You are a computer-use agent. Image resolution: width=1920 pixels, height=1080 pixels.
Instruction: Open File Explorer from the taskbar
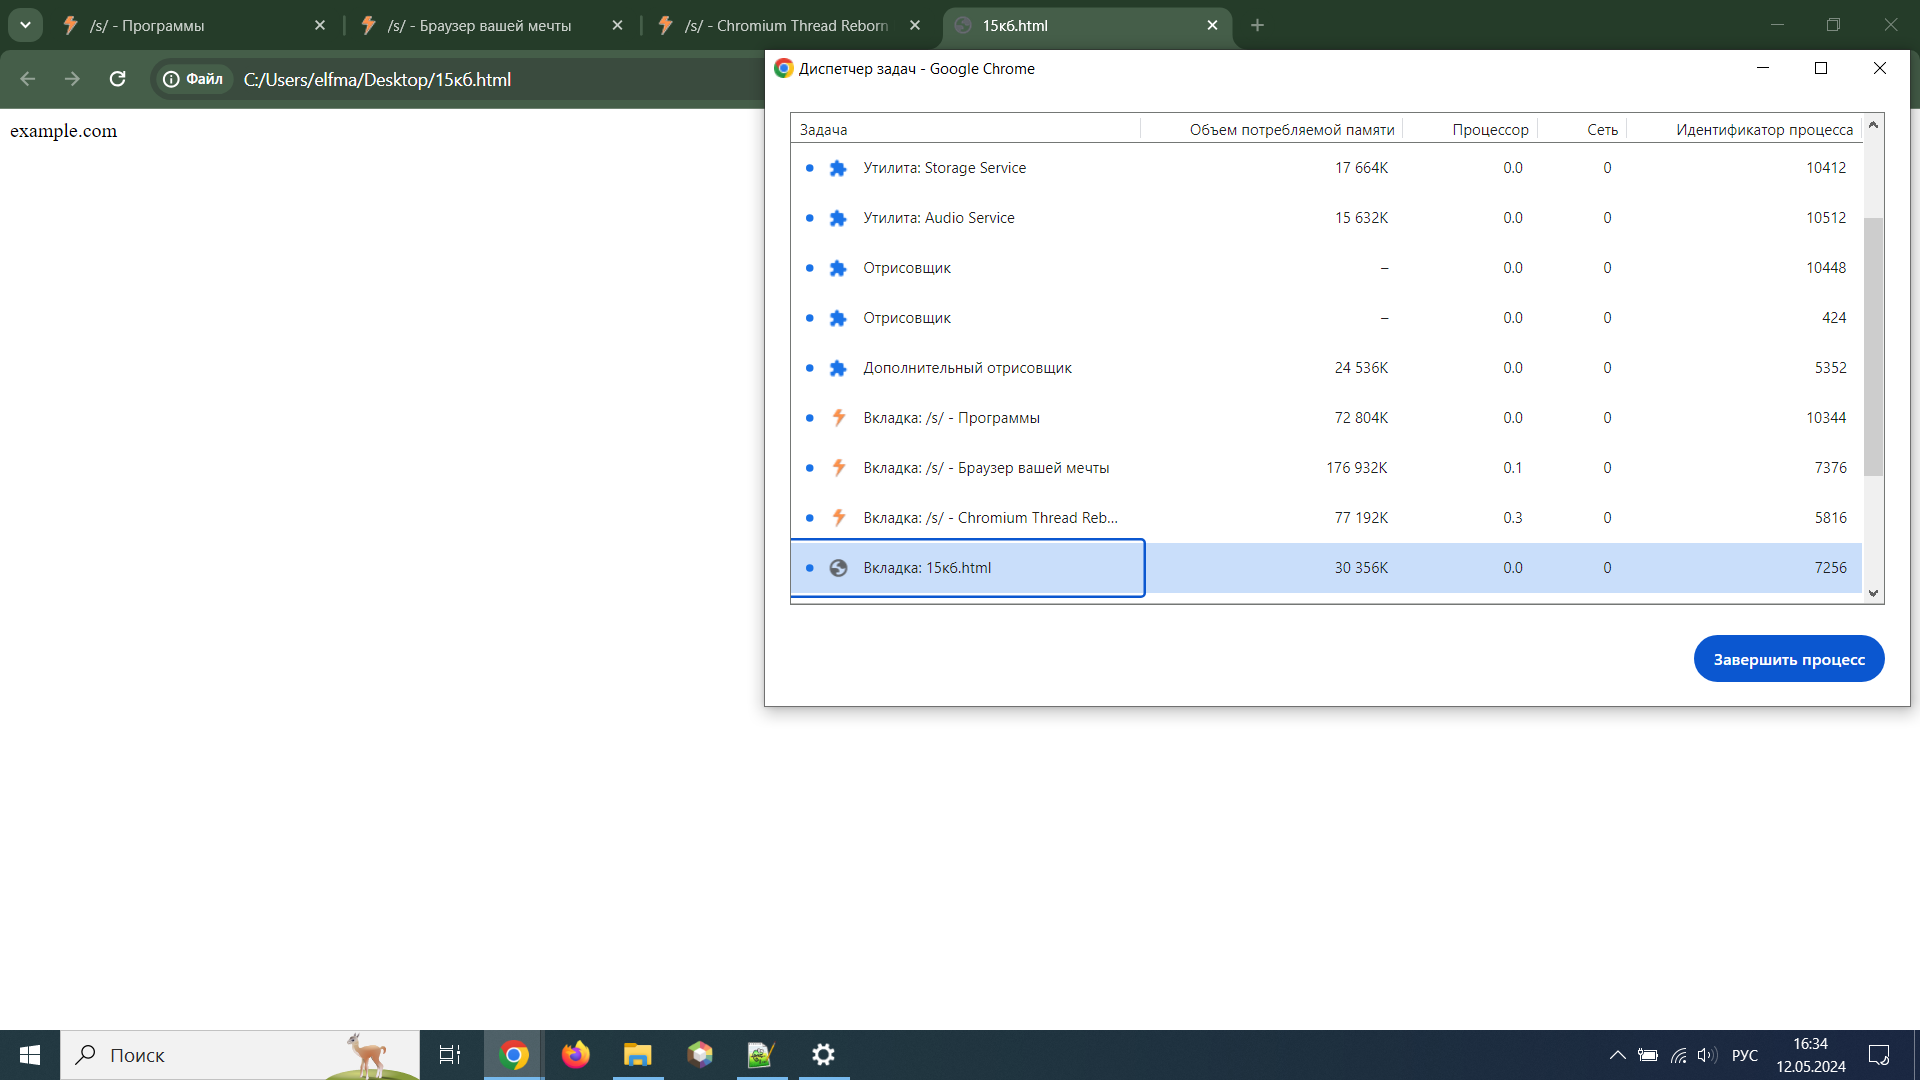[x=637, y=1055]
